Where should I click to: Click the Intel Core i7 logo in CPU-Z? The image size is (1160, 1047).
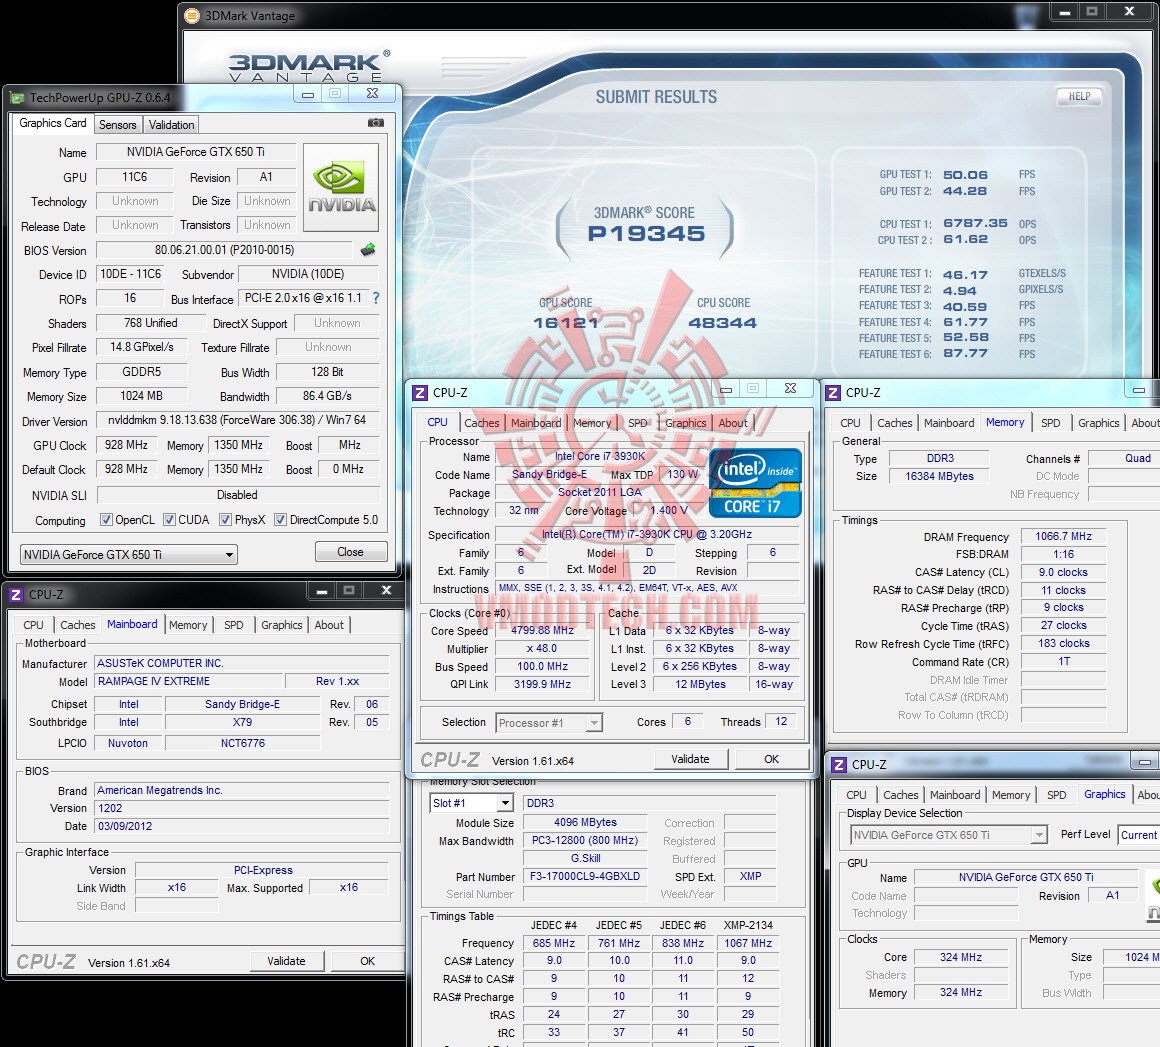755,482
